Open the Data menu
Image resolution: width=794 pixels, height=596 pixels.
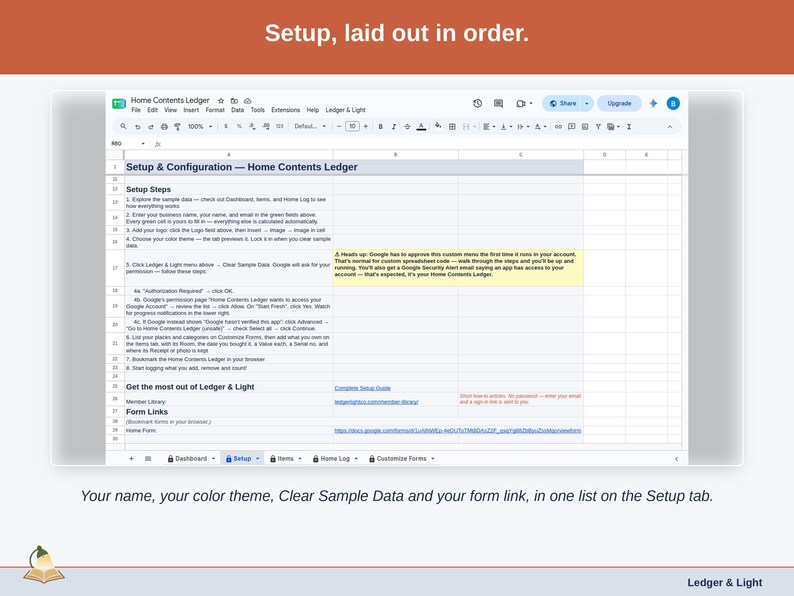point(237,110)
